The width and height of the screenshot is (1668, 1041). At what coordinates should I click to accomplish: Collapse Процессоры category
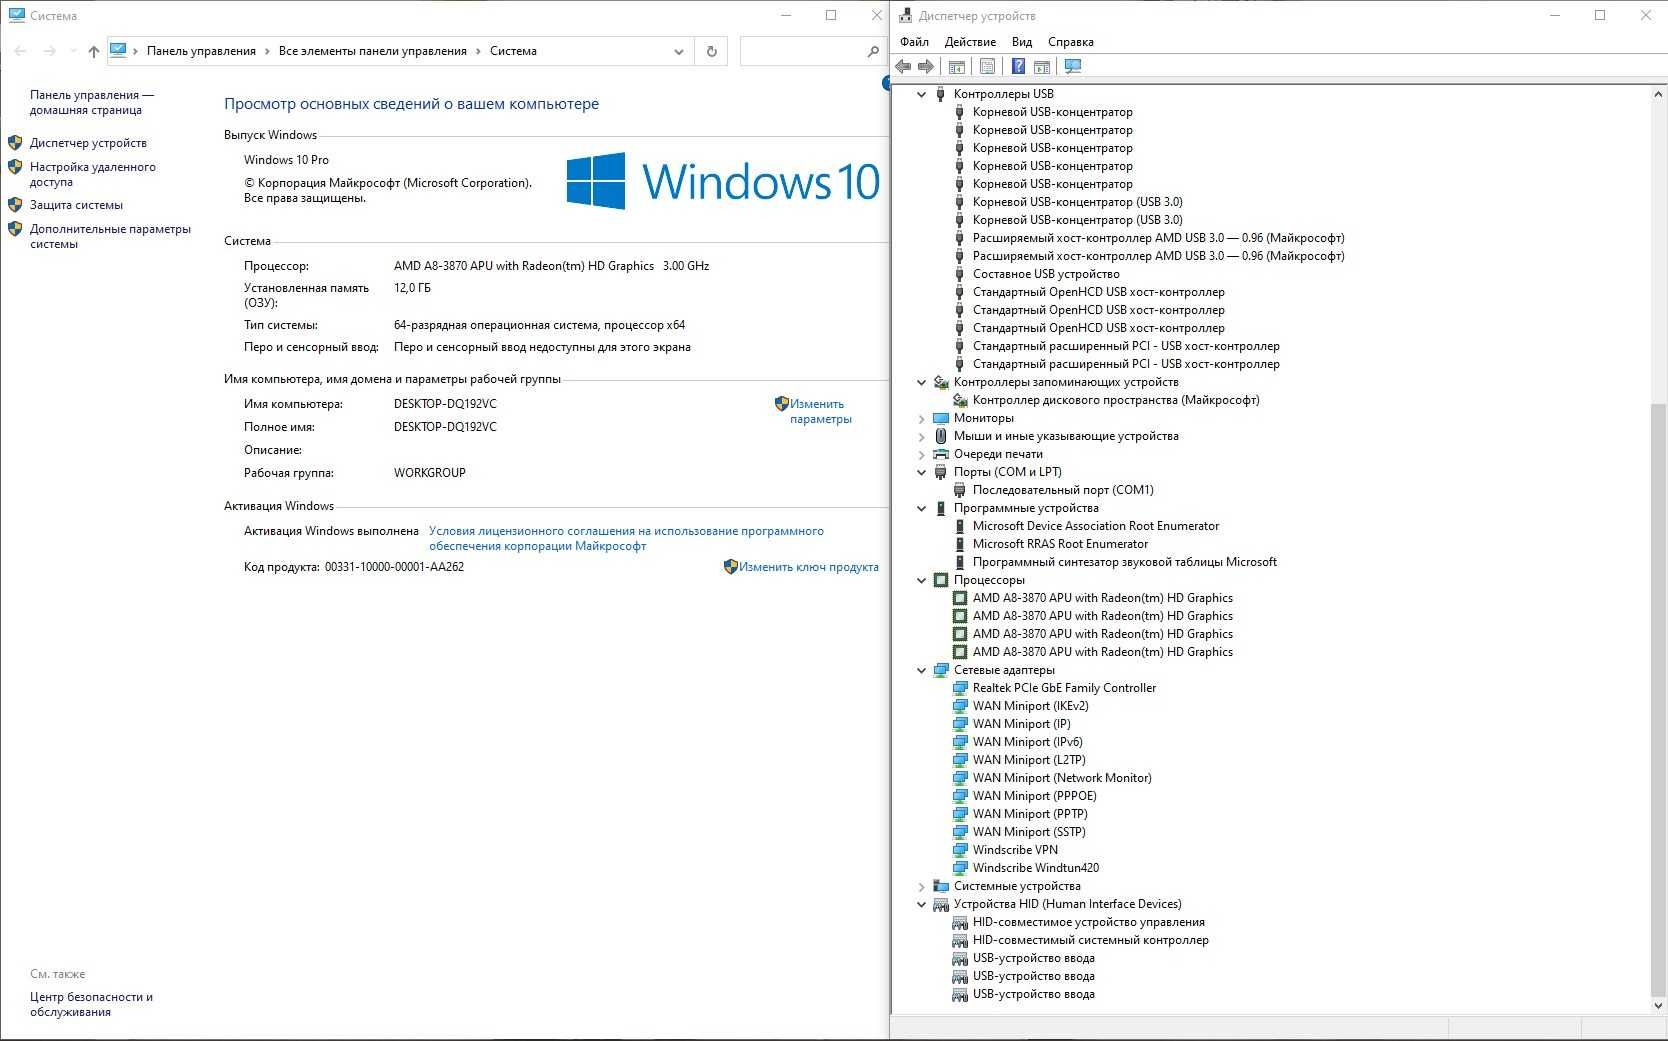(x=922, y=580)
